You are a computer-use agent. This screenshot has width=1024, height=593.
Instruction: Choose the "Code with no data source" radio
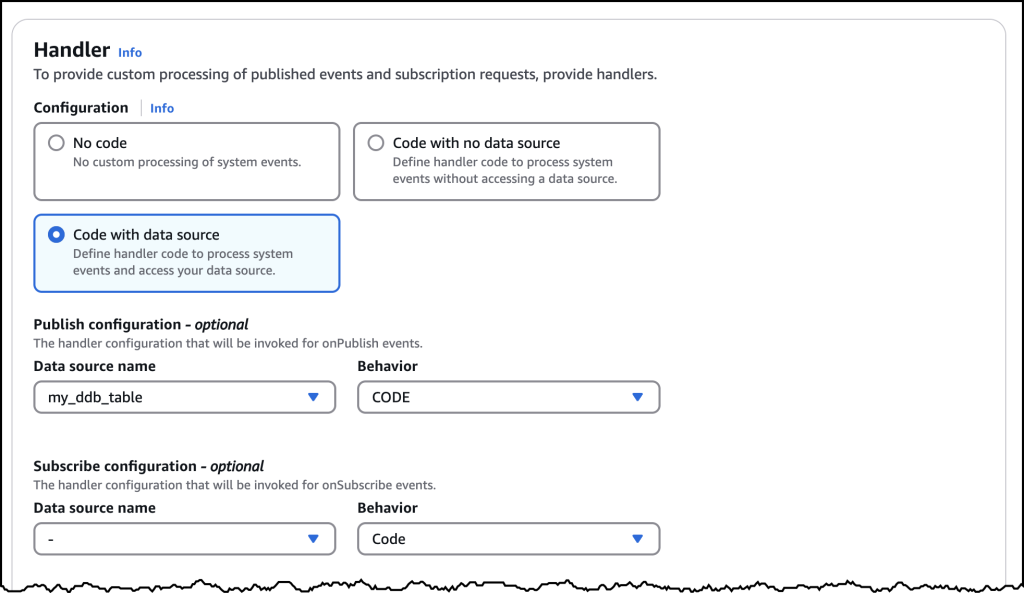pos(375,142)
